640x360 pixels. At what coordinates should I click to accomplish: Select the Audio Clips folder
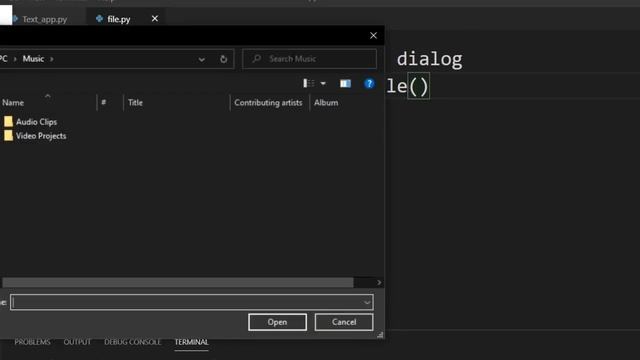click(36, 122)
